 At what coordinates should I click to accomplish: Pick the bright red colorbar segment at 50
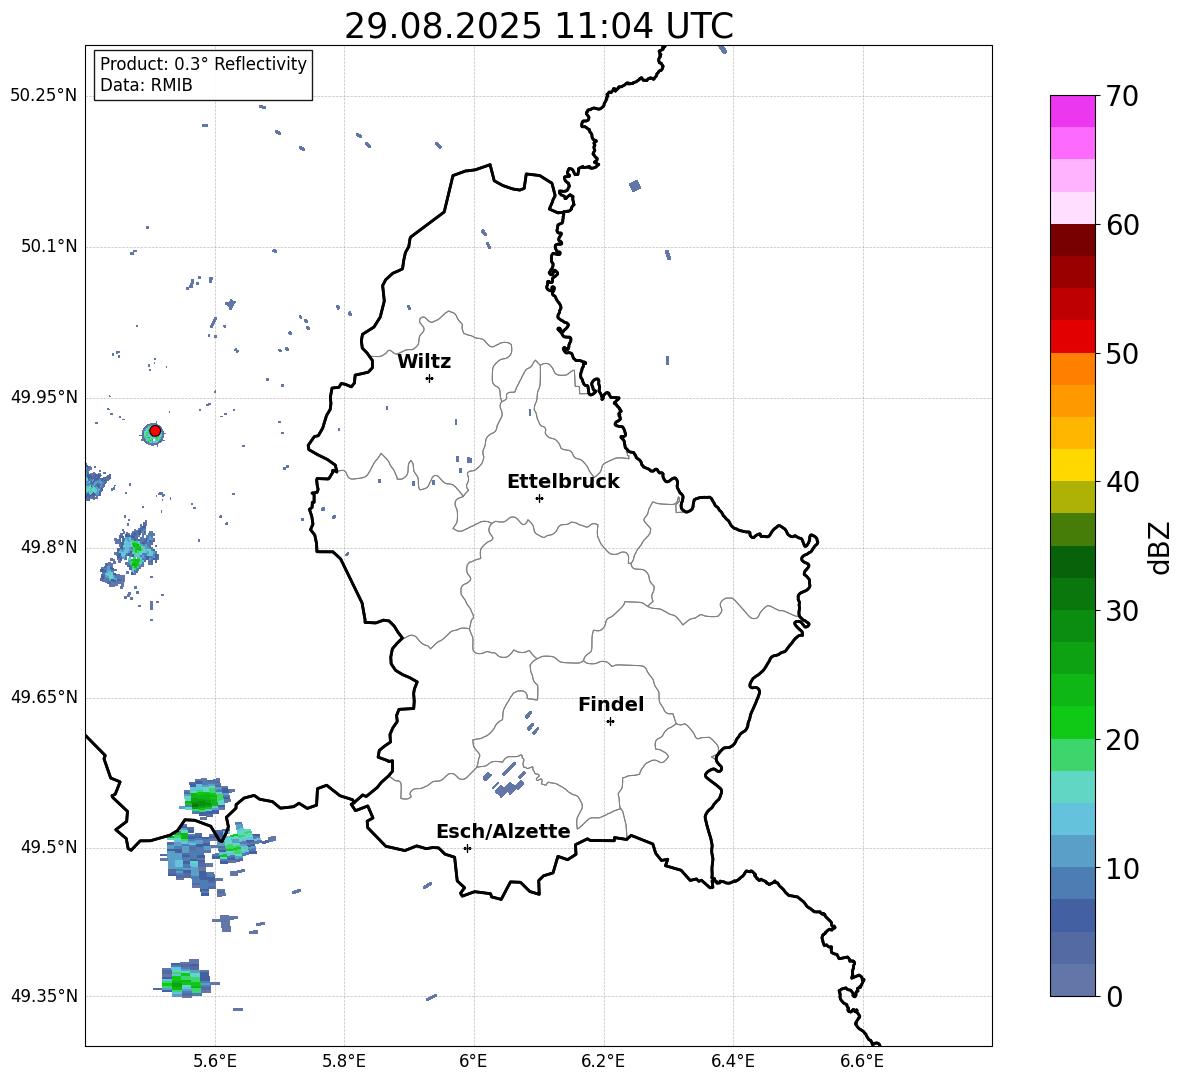1073,337
